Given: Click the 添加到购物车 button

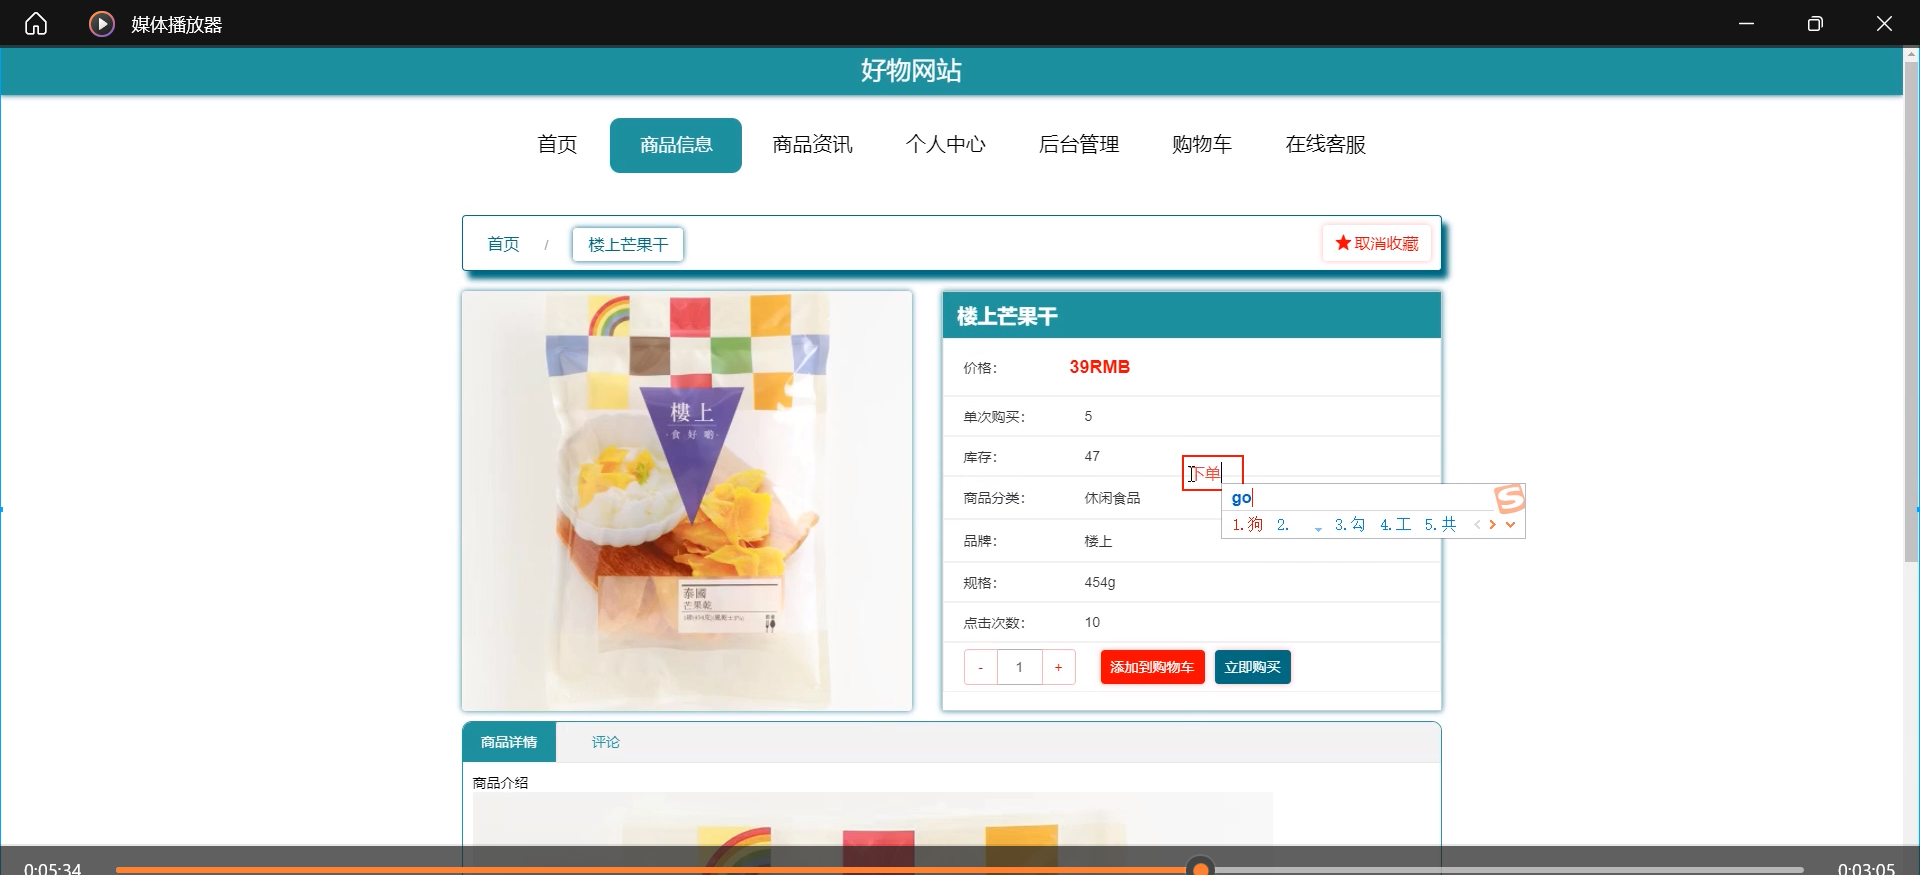Looking at the screenshot, I should point(1152,667).
